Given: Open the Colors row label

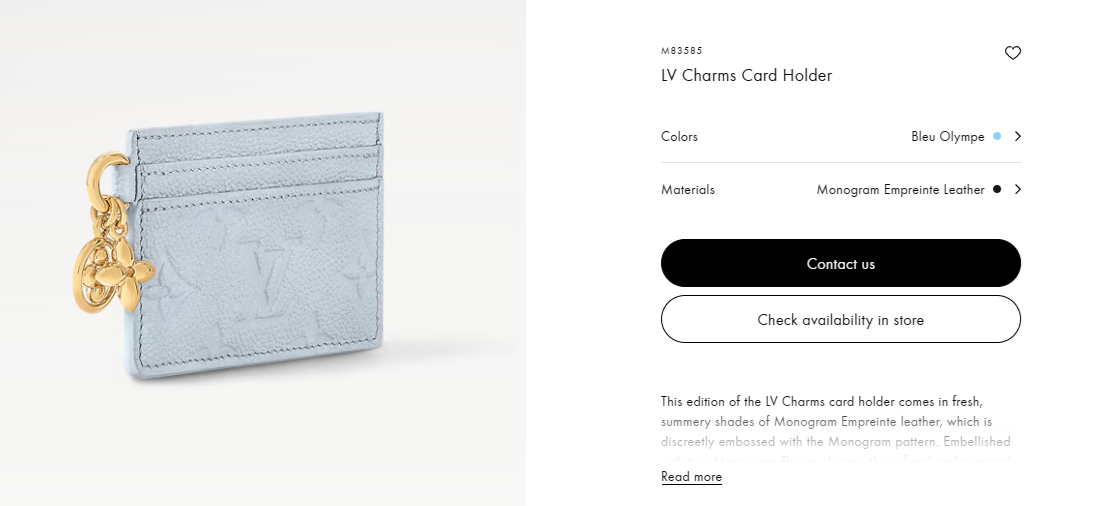Looking at the screenshot, I should click(x=679, y=136).
